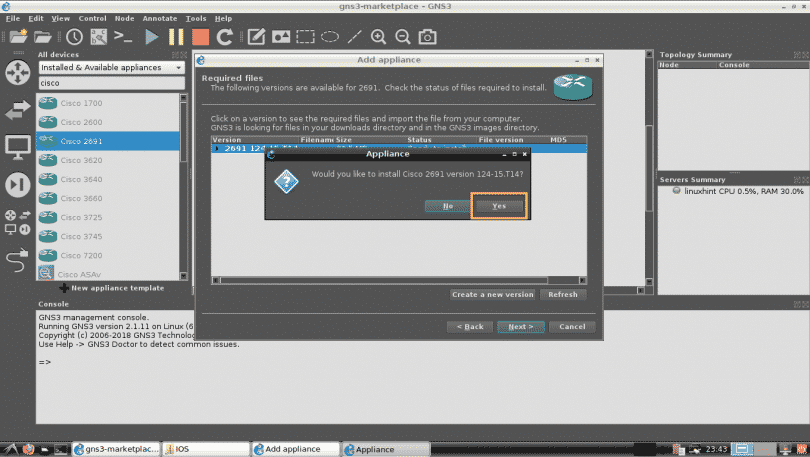
Task: Switch to gns3-marketplace taskbar window
Action: pos(116,449)
